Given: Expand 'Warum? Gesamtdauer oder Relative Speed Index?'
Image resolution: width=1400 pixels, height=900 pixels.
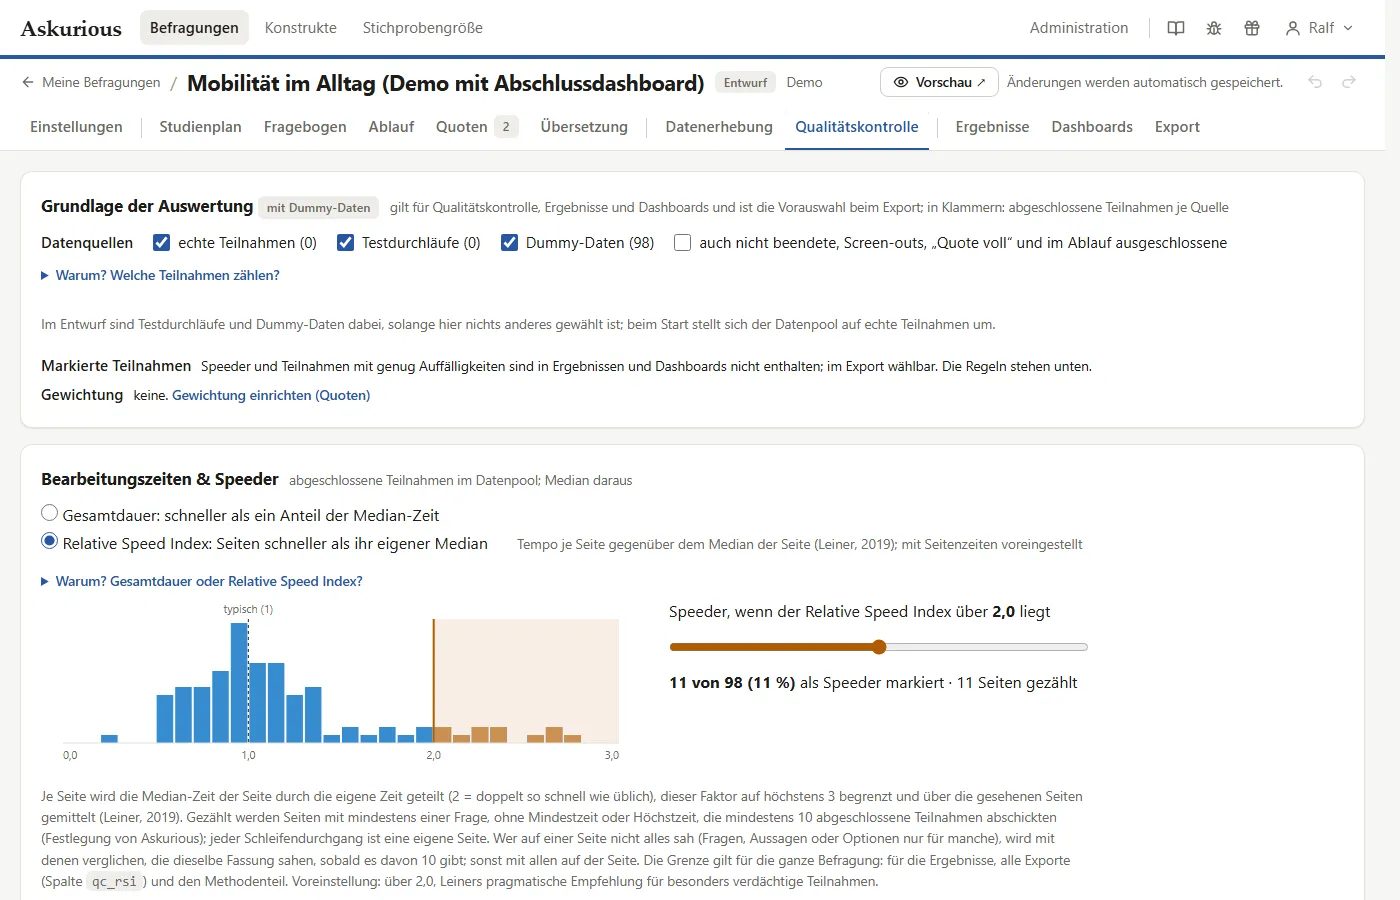Looking at the screenshot, I should (x=202, y=581).
